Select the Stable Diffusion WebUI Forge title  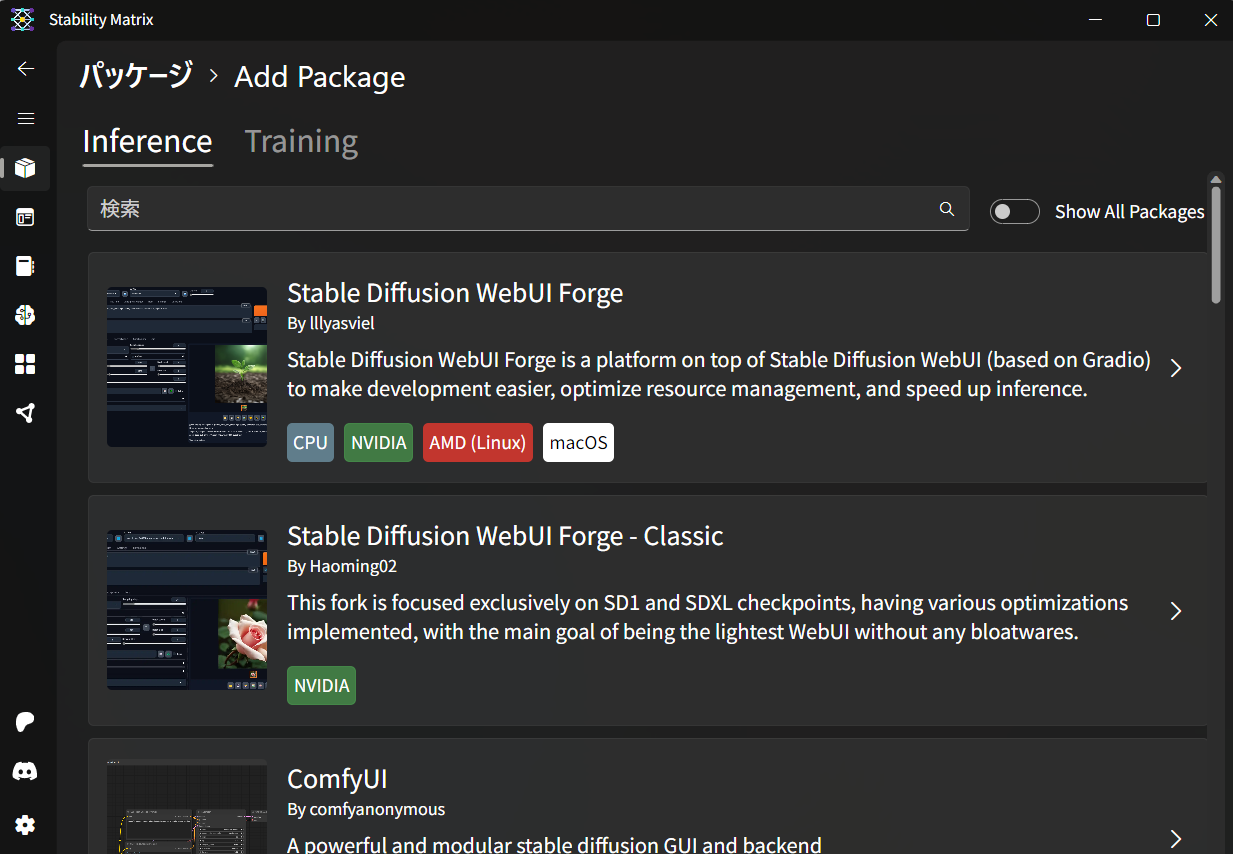pyautogui.click(x=455, y=293)
